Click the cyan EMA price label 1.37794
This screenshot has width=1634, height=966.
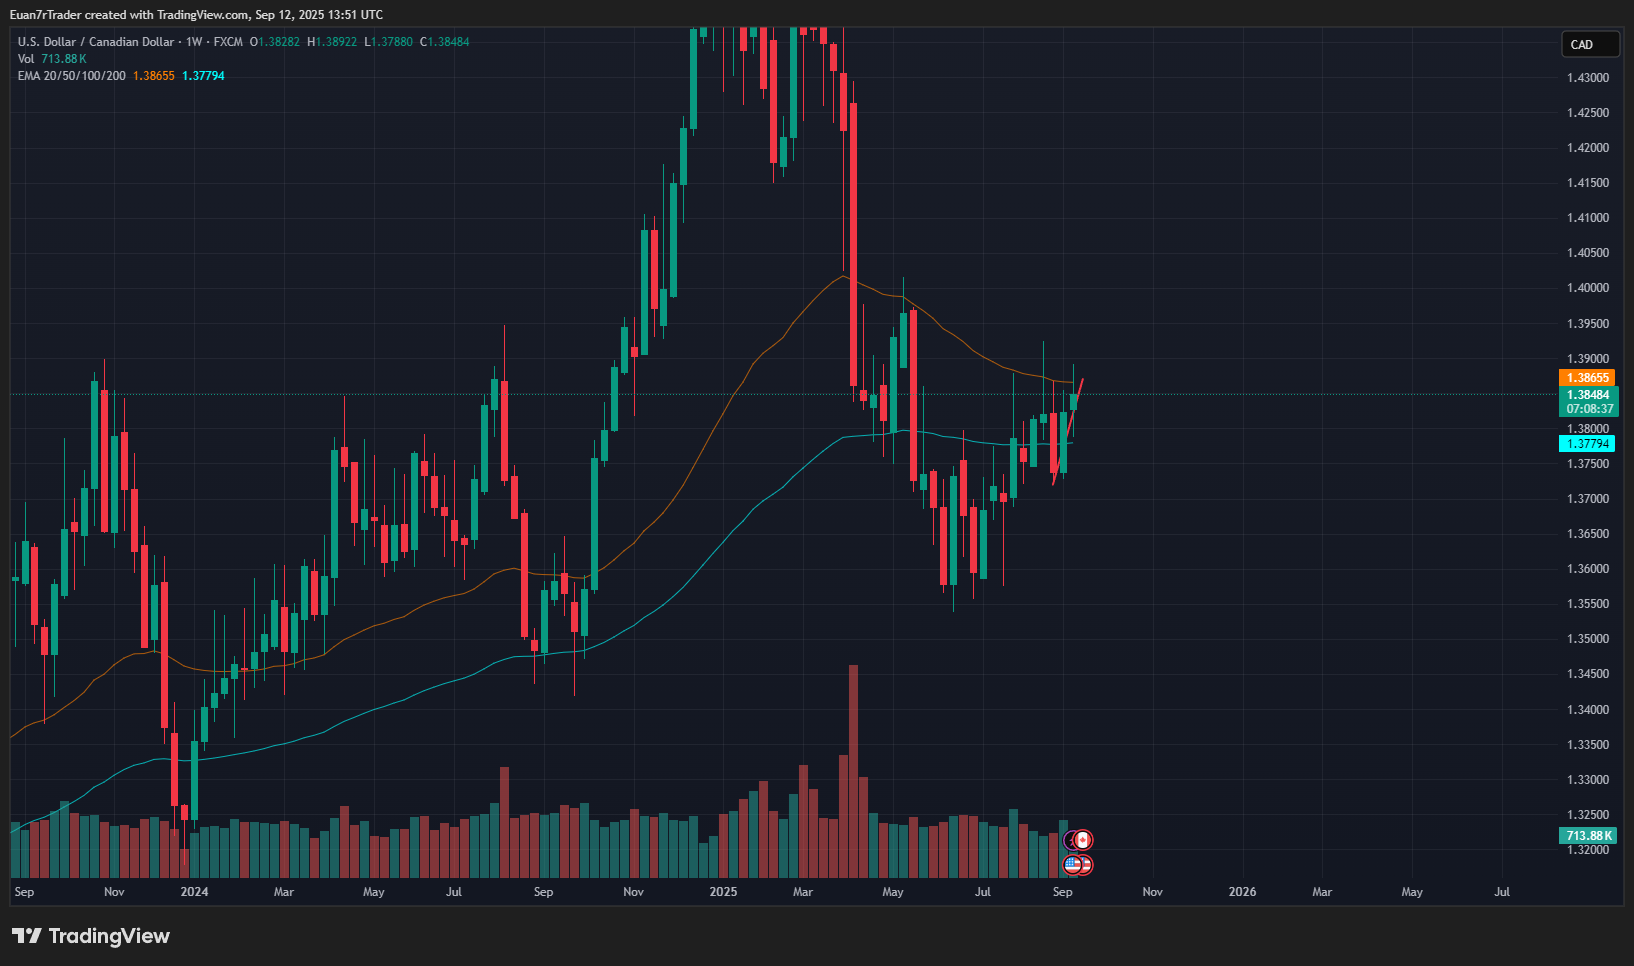(1587, 444)
